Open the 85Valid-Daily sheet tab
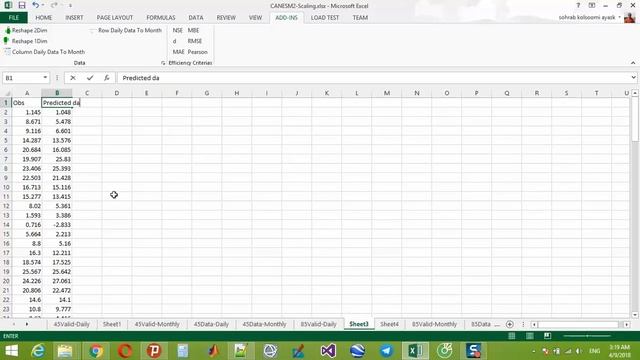 point(318,324)
